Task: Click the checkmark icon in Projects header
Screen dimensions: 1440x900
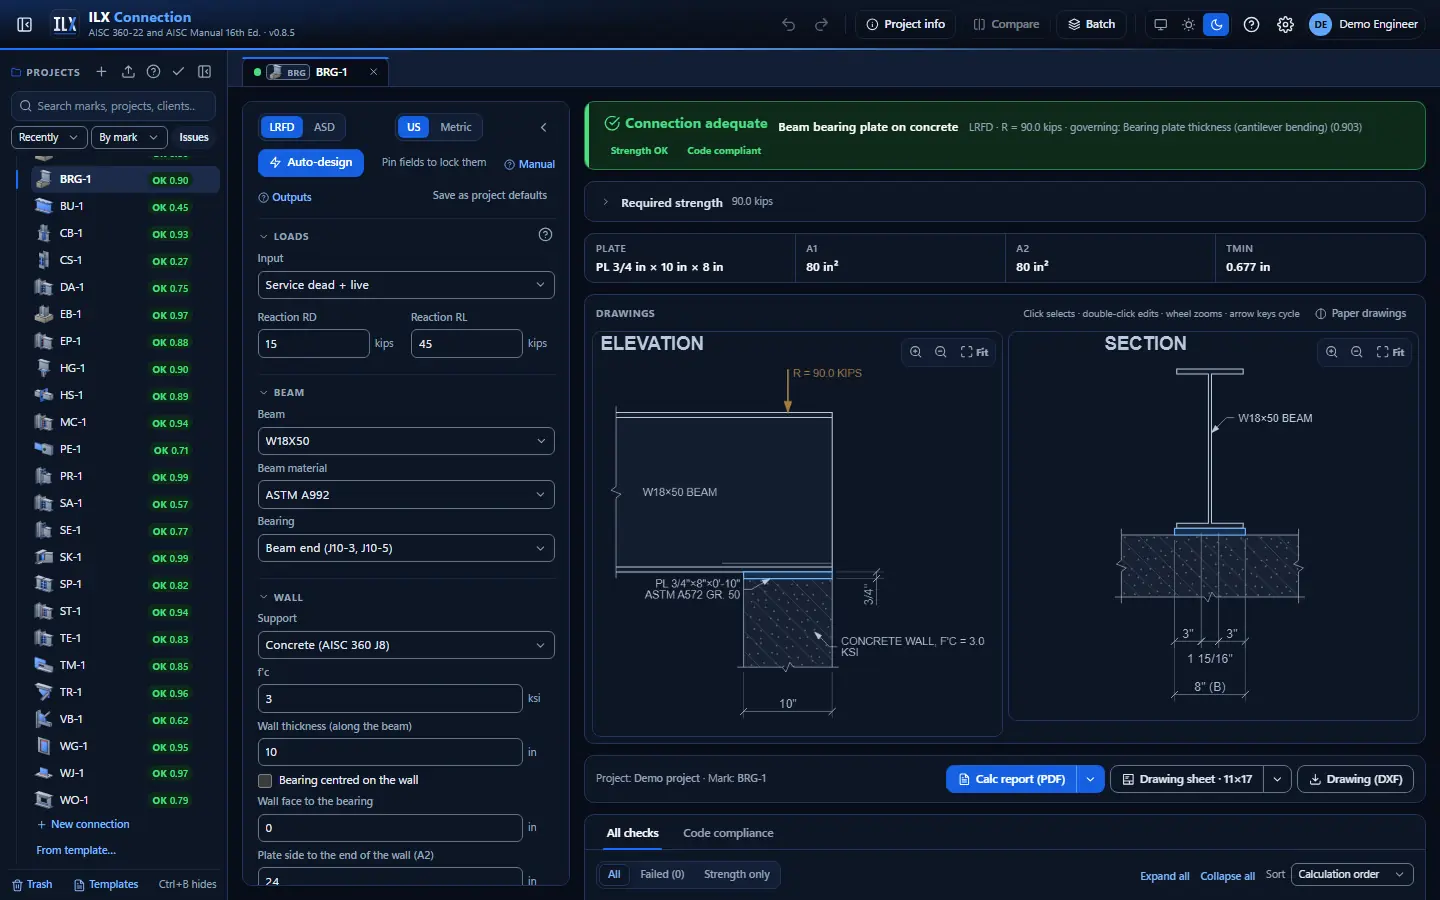Action: [x=178, y=72]
